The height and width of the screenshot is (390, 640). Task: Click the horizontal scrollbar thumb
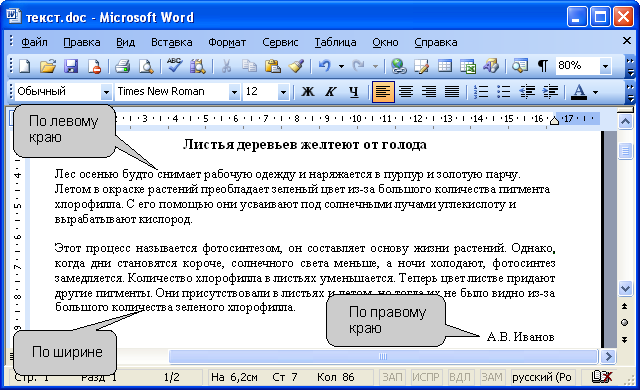point(383,356)
